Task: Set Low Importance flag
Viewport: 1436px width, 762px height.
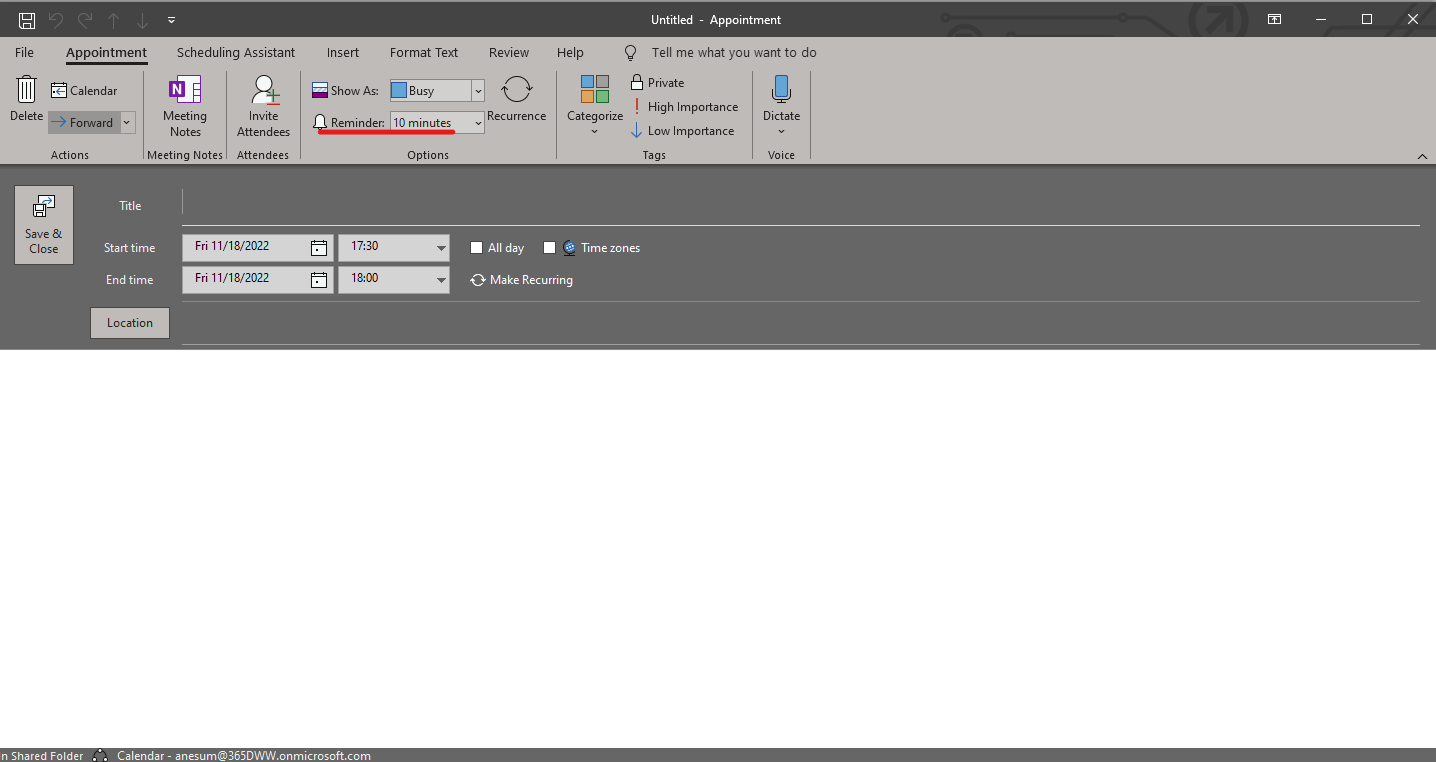Action: tap(683, 131)
